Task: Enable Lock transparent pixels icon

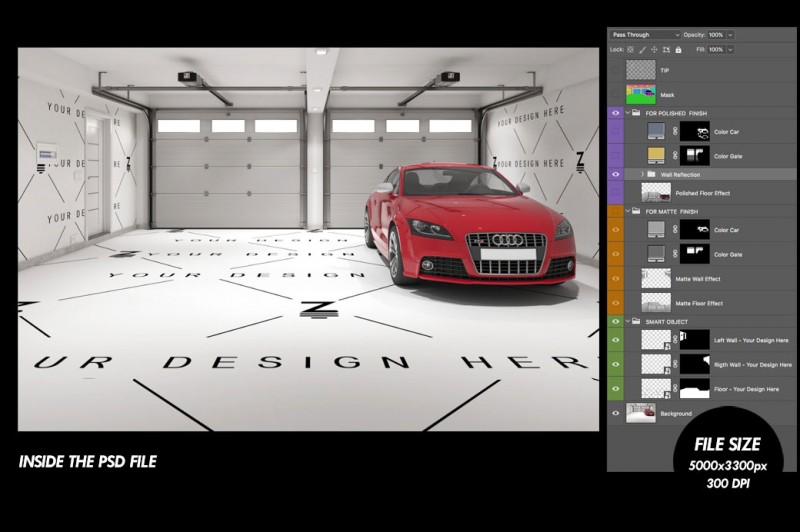Action: tap(631, 49)
